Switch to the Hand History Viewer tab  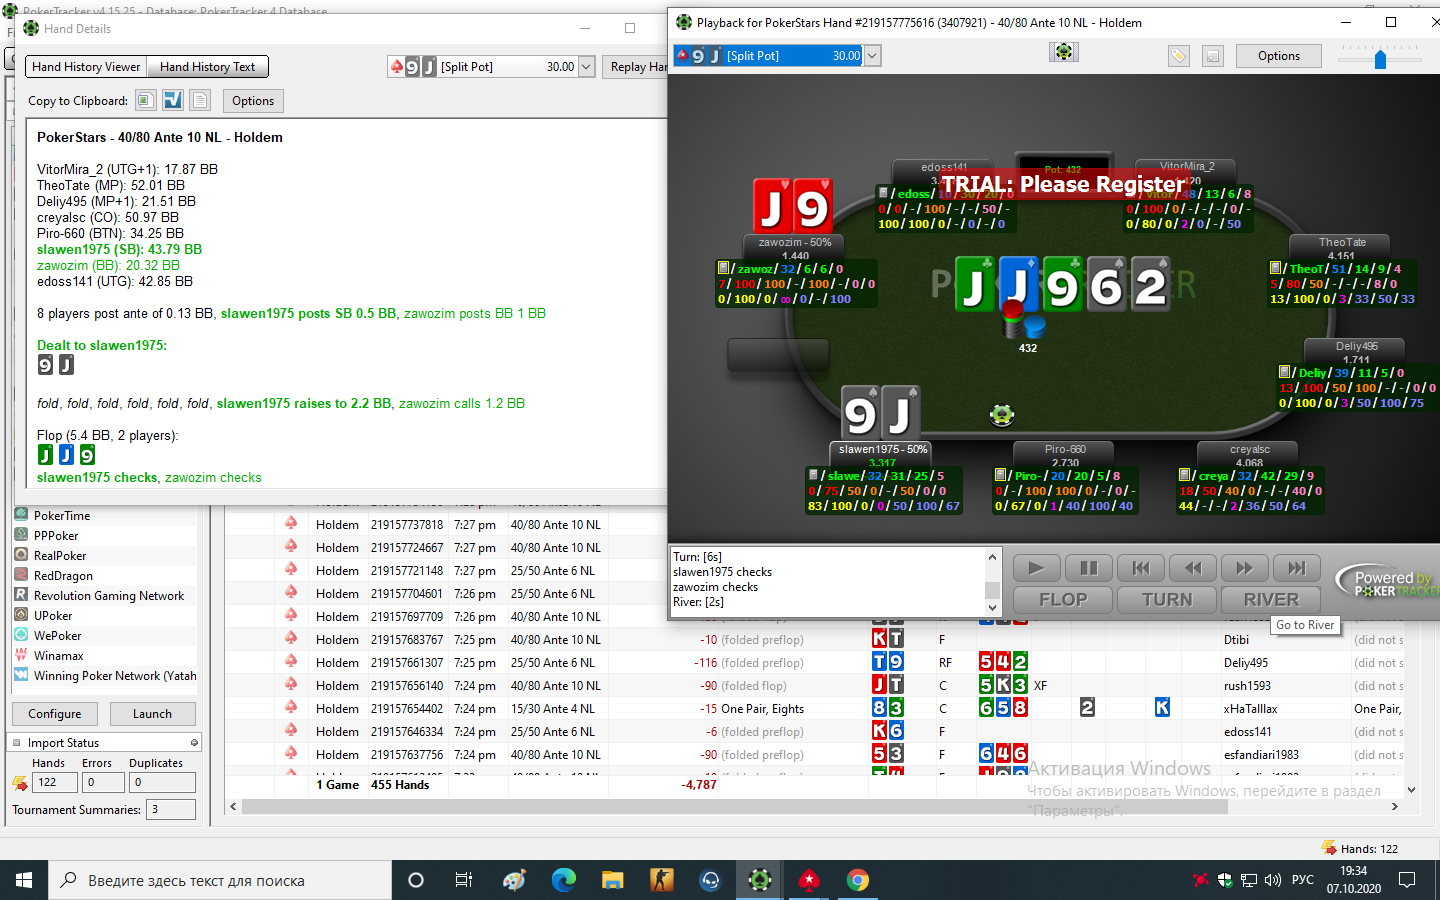point(86,67)
